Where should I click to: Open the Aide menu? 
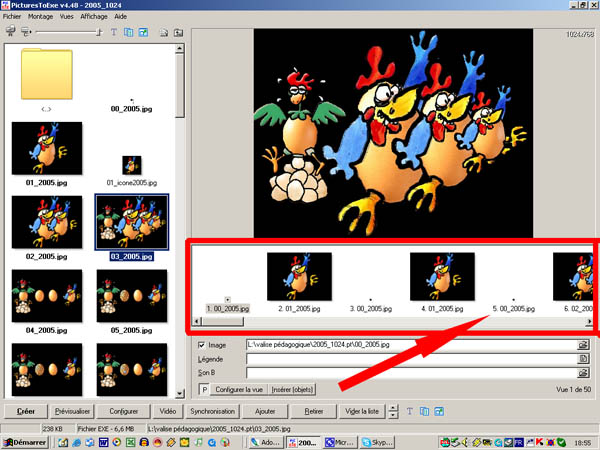[121, 16]
